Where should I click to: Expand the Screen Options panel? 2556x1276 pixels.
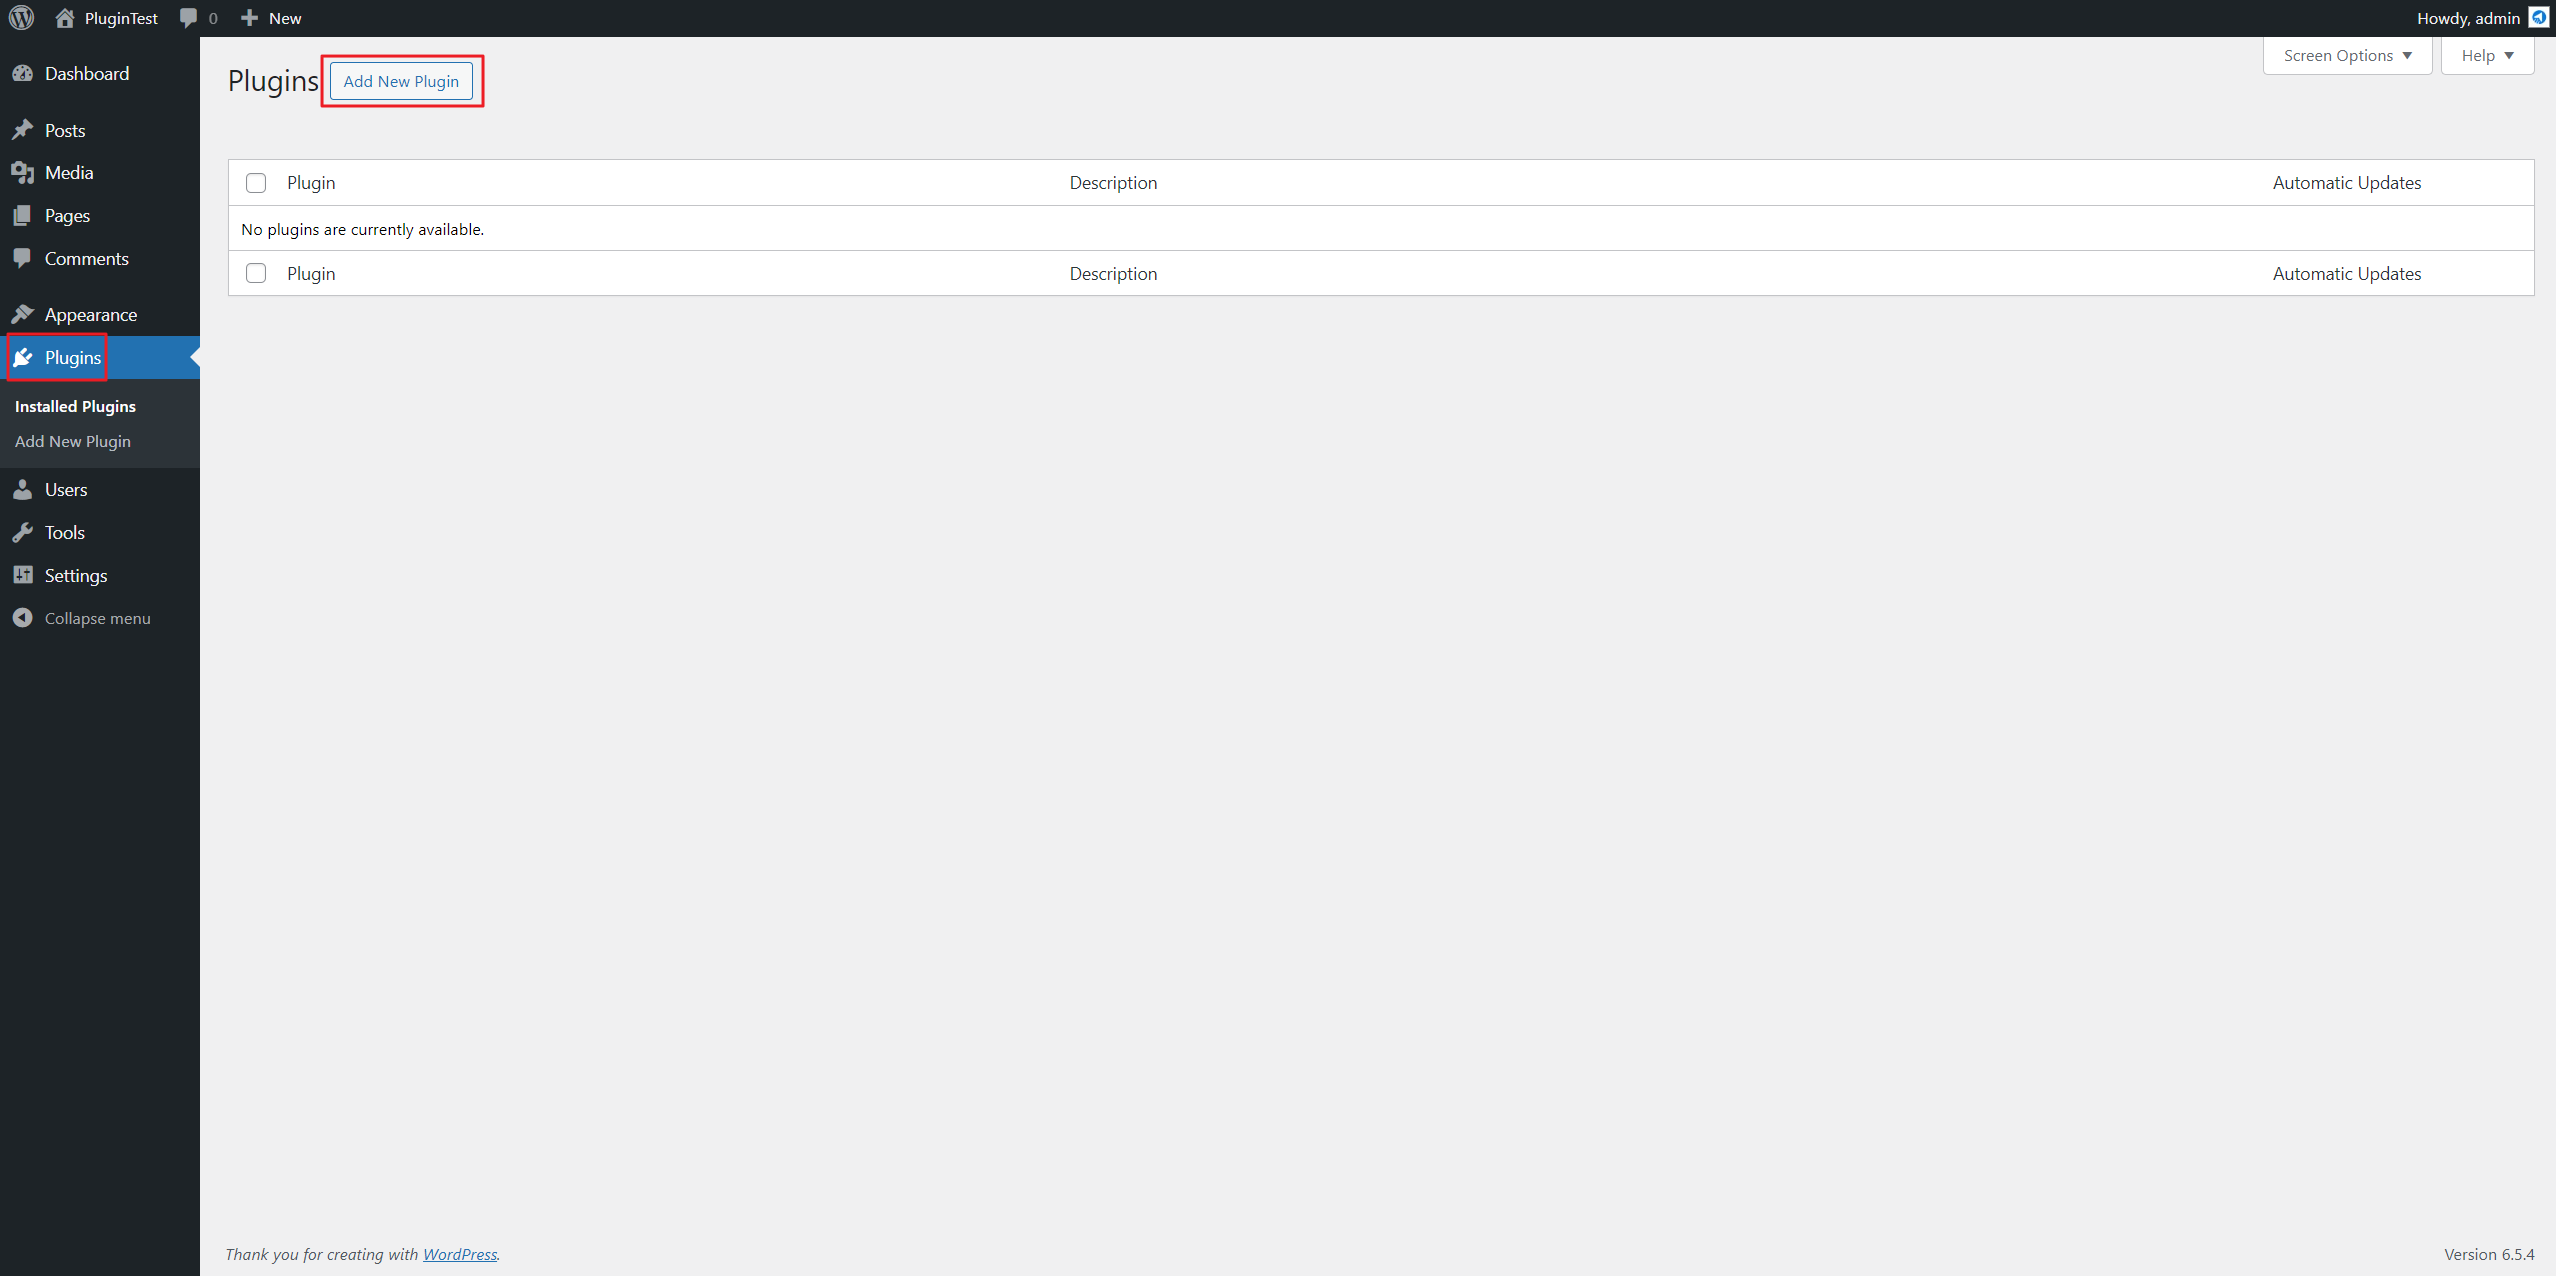coord(2346,56)
